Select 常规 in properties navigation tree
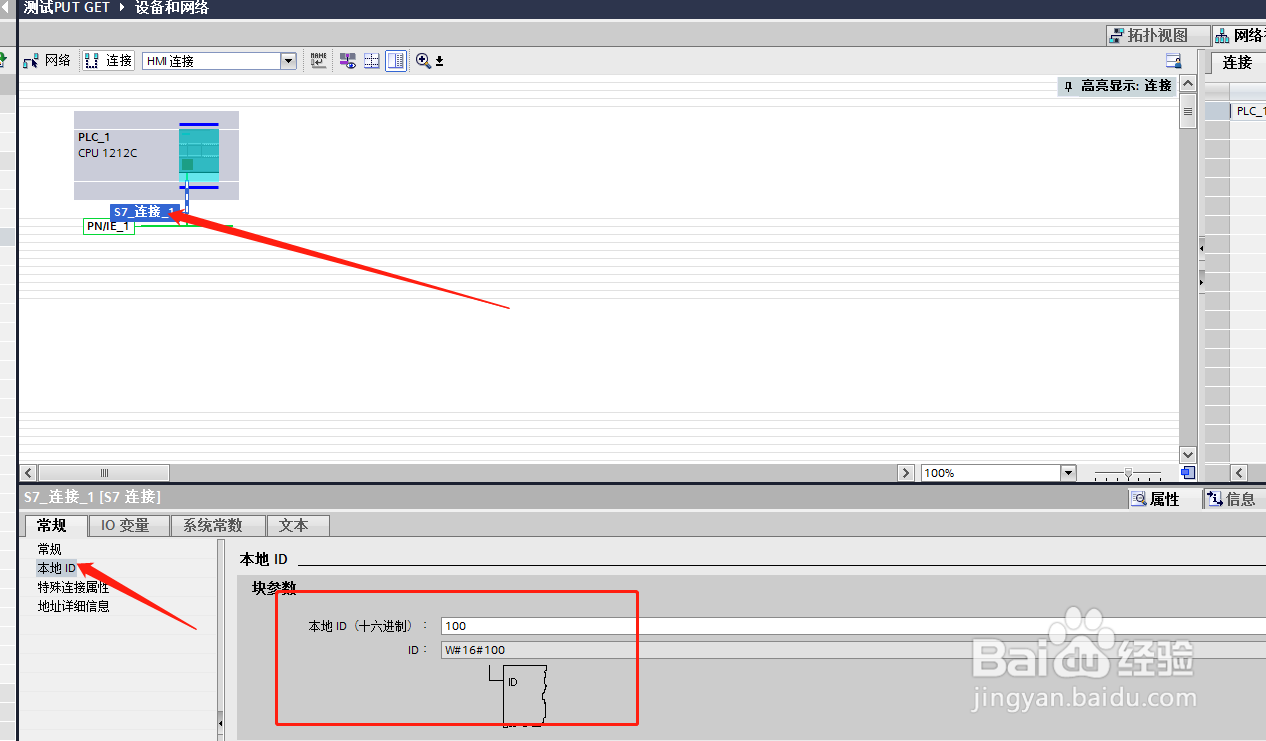Screen dimensions: 1266x741 click(50, 549)
